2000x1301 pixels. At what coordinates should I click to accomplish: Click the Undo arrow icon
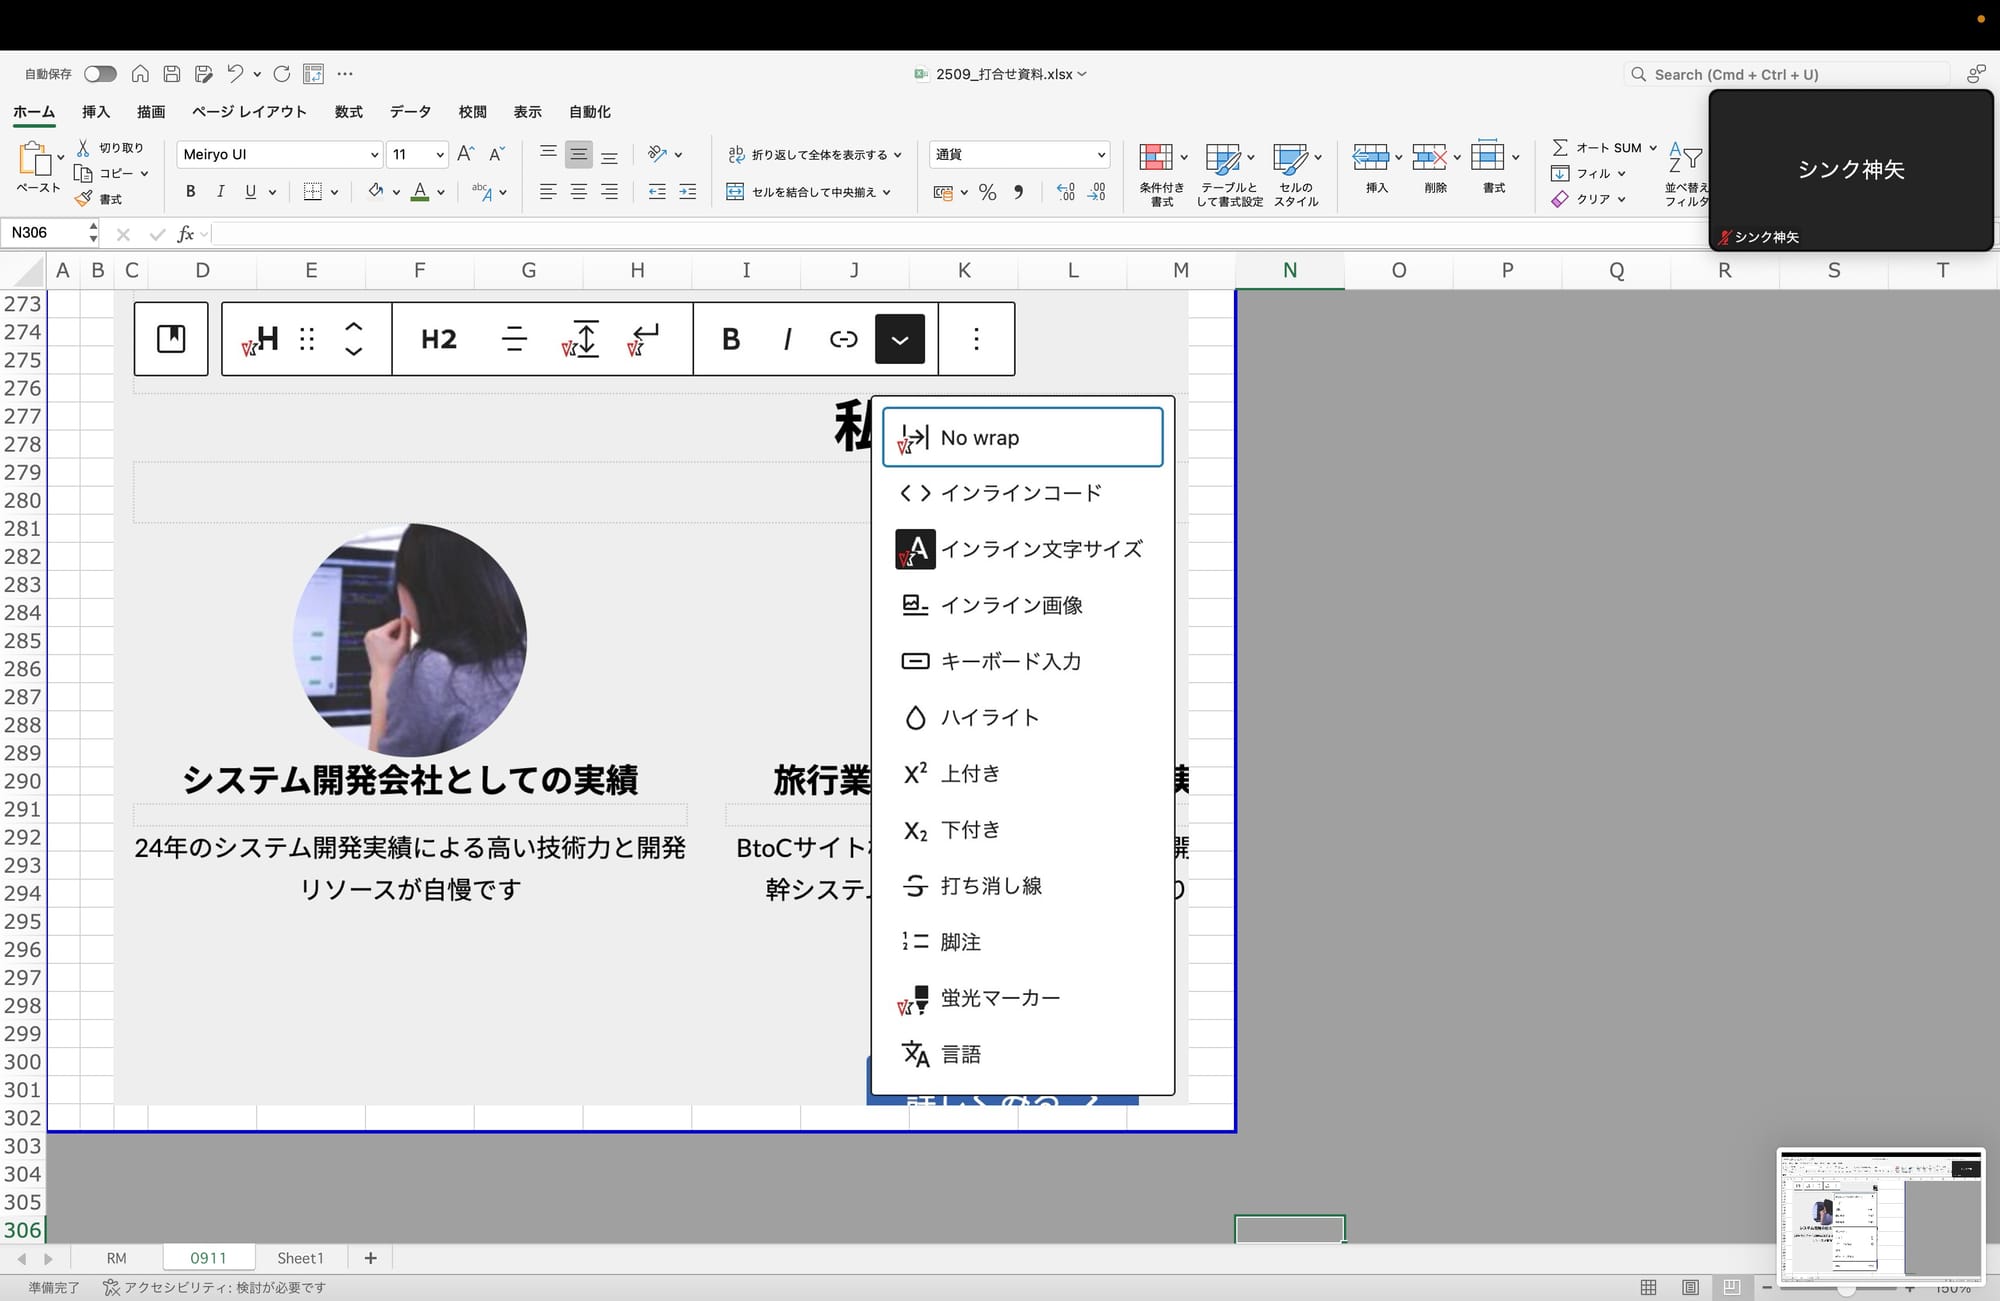(235, 73)
